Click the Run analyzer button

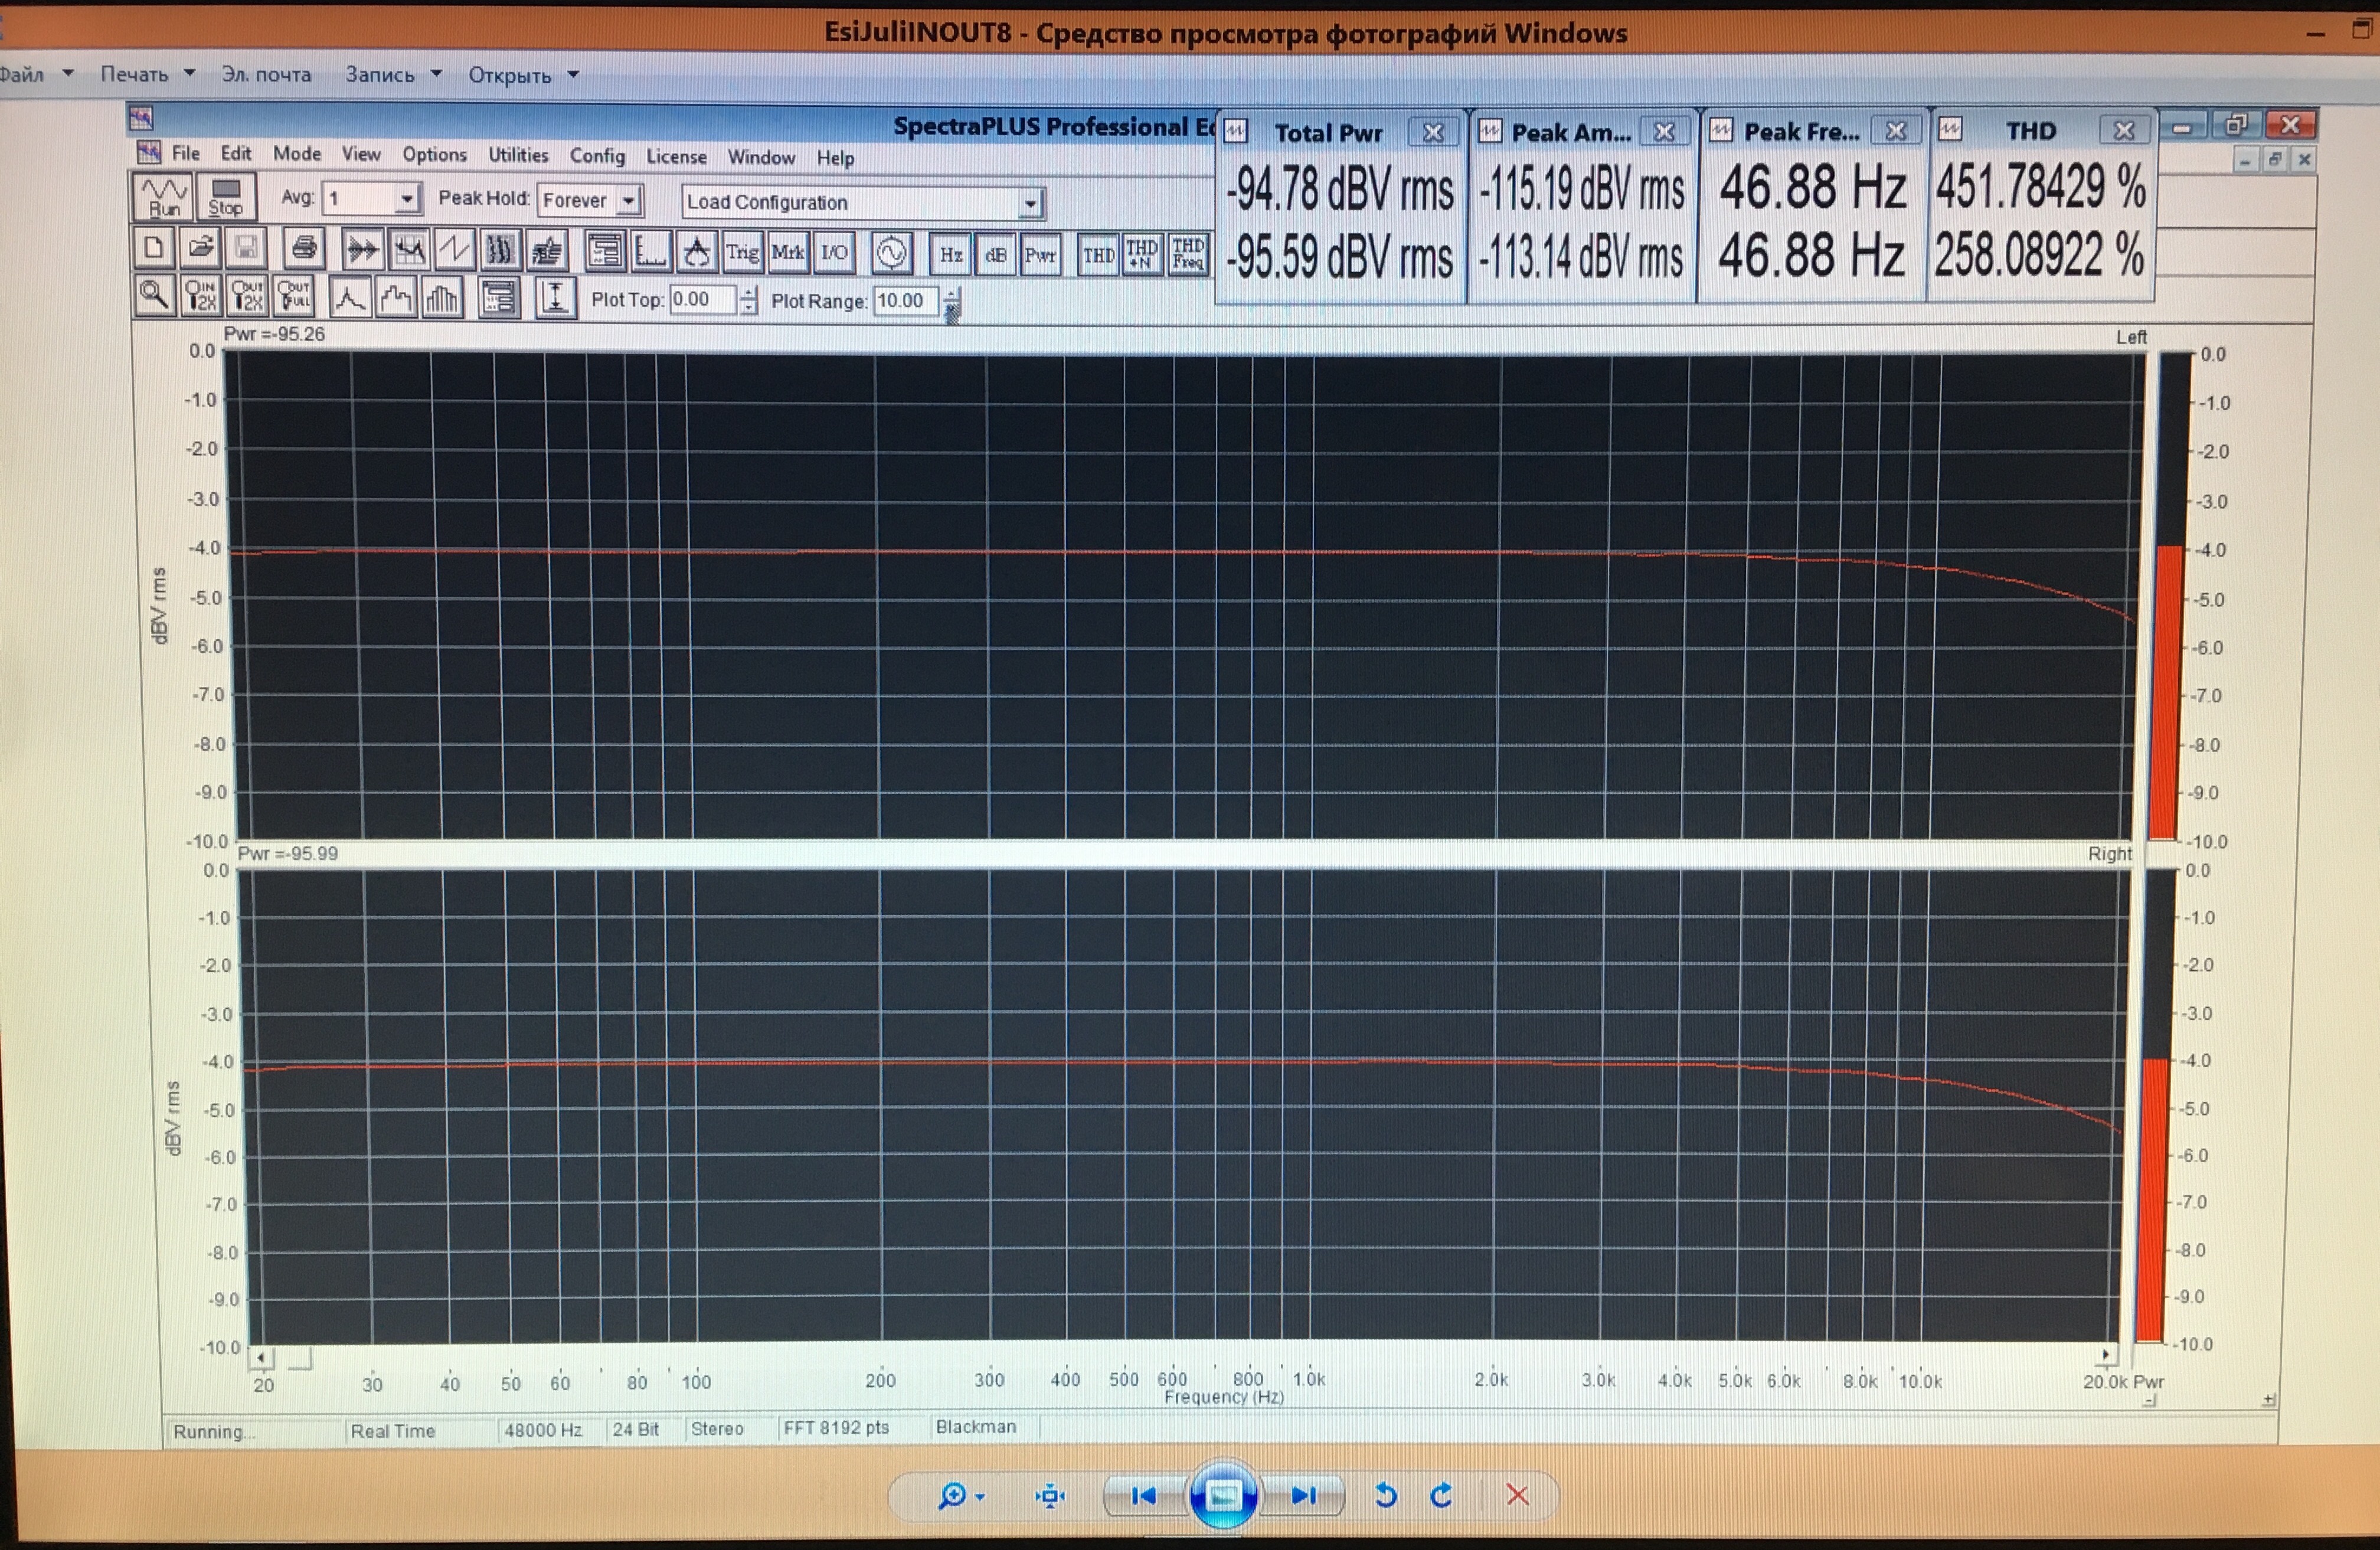(x=164, y=196)
